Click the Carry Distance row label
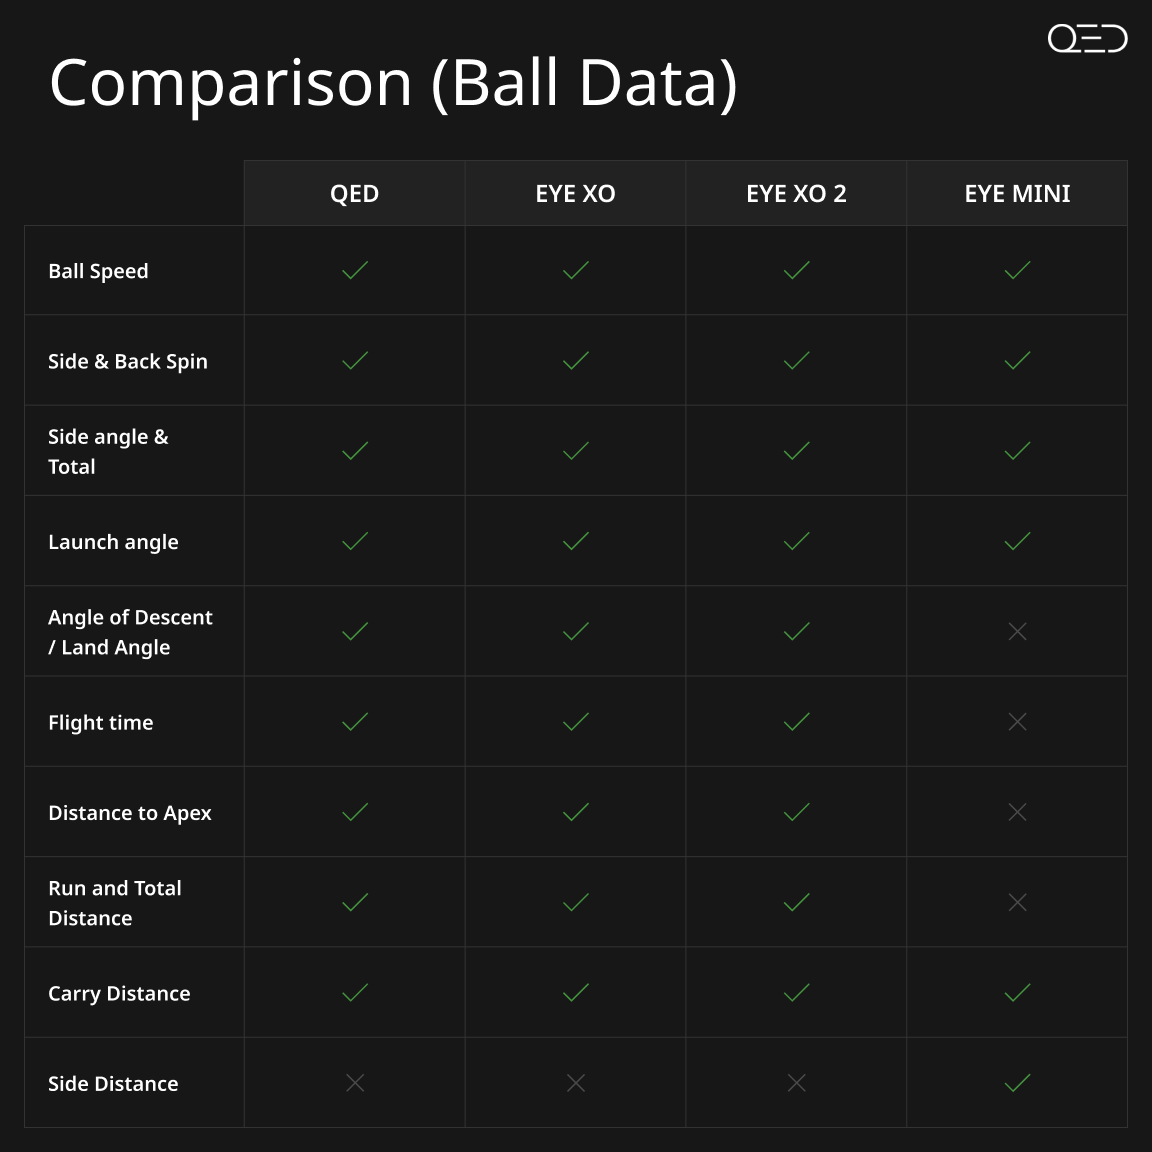Image resolution: width=1152 pixels, height=1152 pixels. (x=119, y=993)
